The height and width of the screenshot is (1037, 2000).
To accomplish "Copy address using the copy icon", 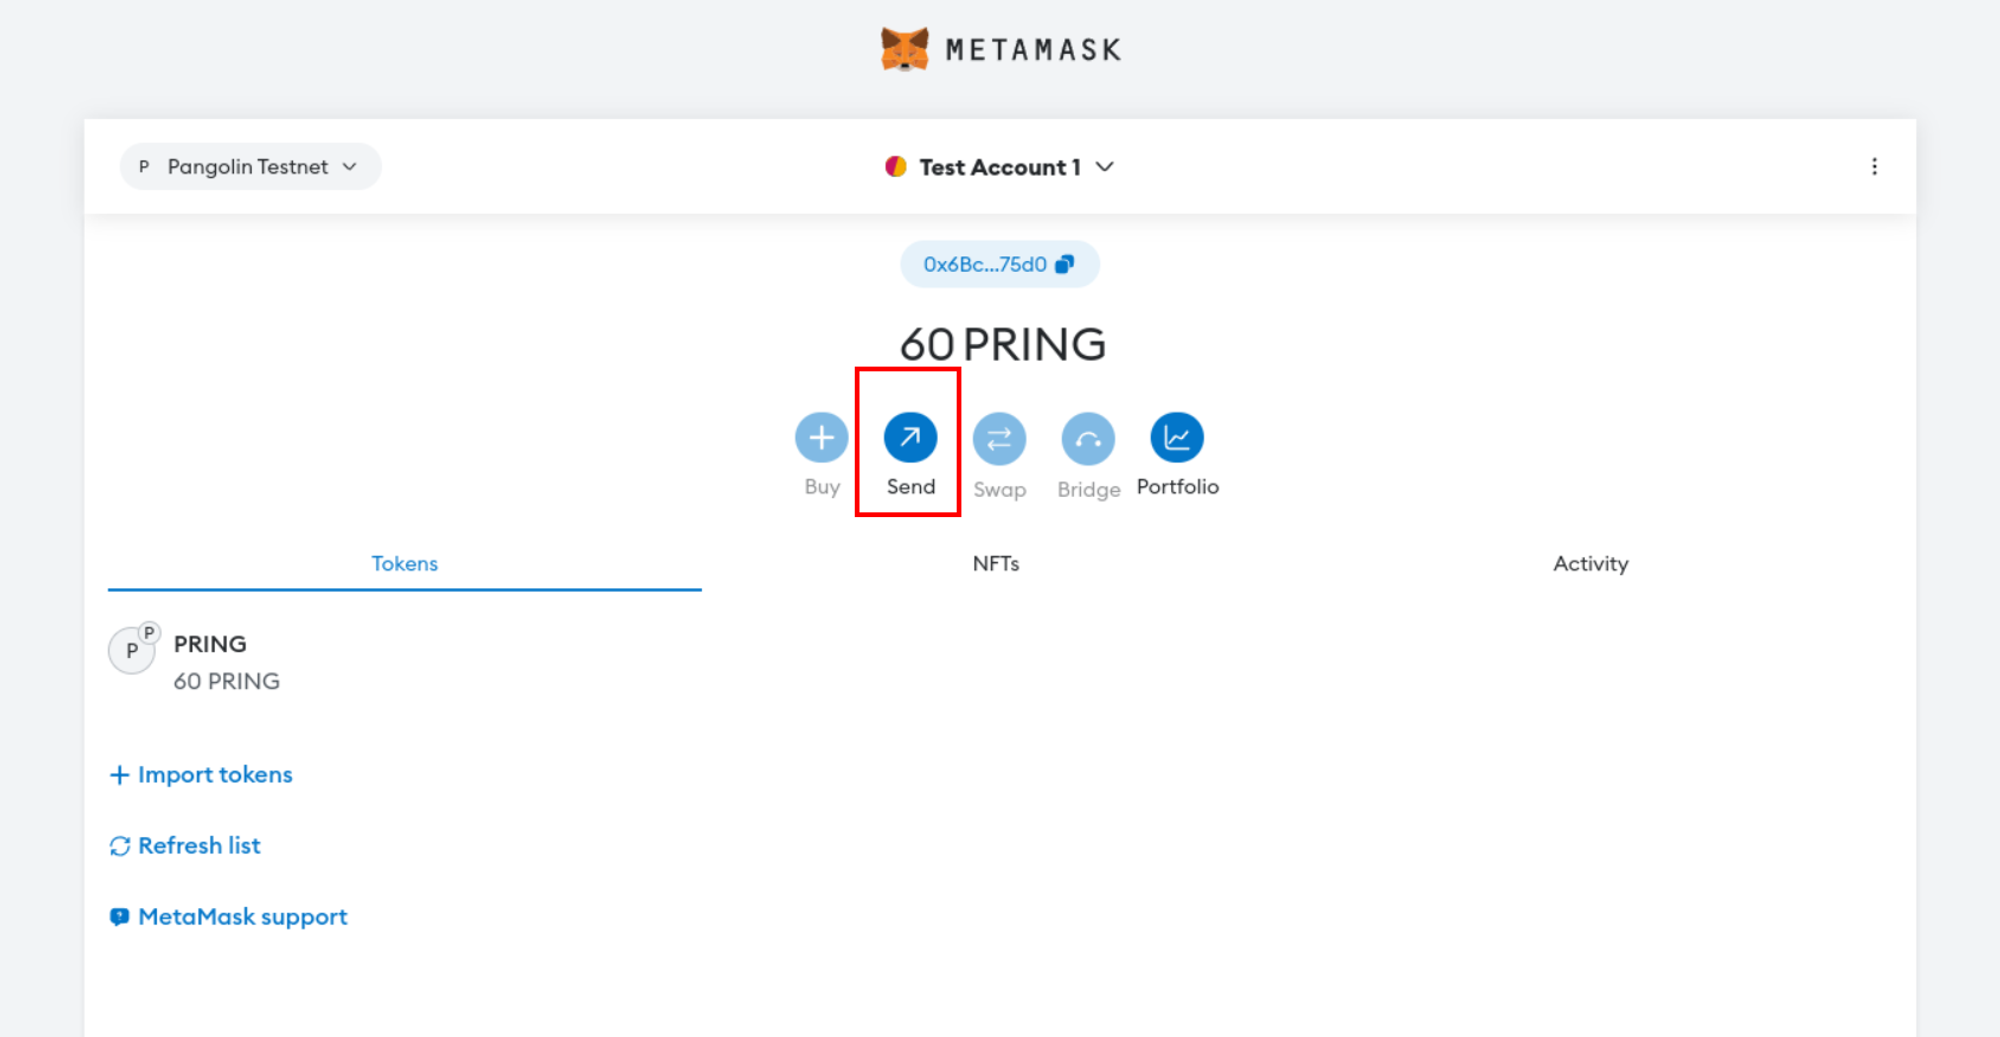I will pyautogui.click(x=1065, y=264).
